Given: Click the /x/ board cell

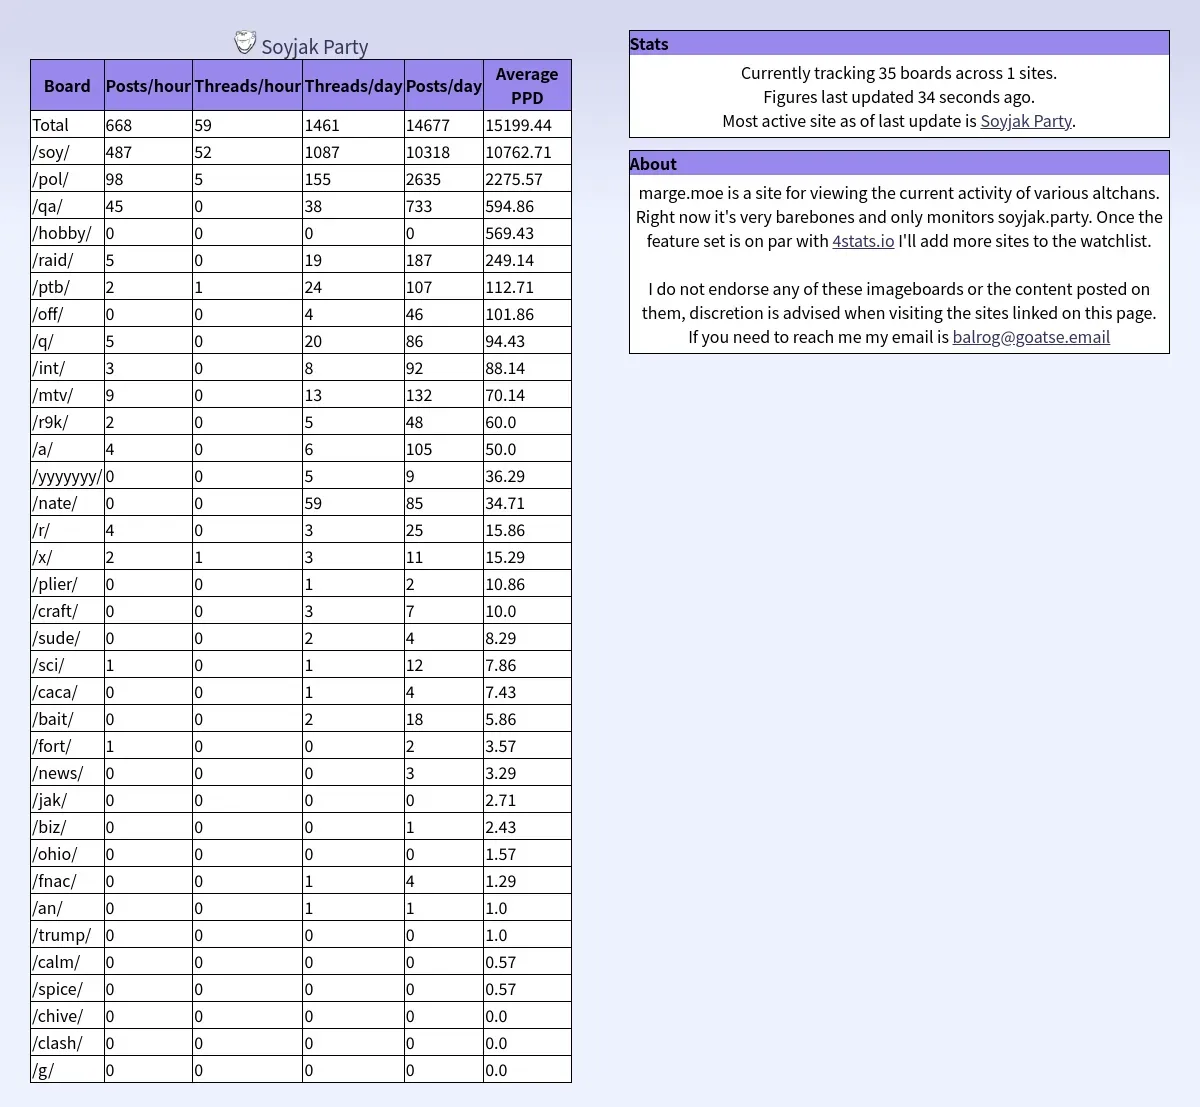Looking at the screenshot, I should click(x=67, y=557).
